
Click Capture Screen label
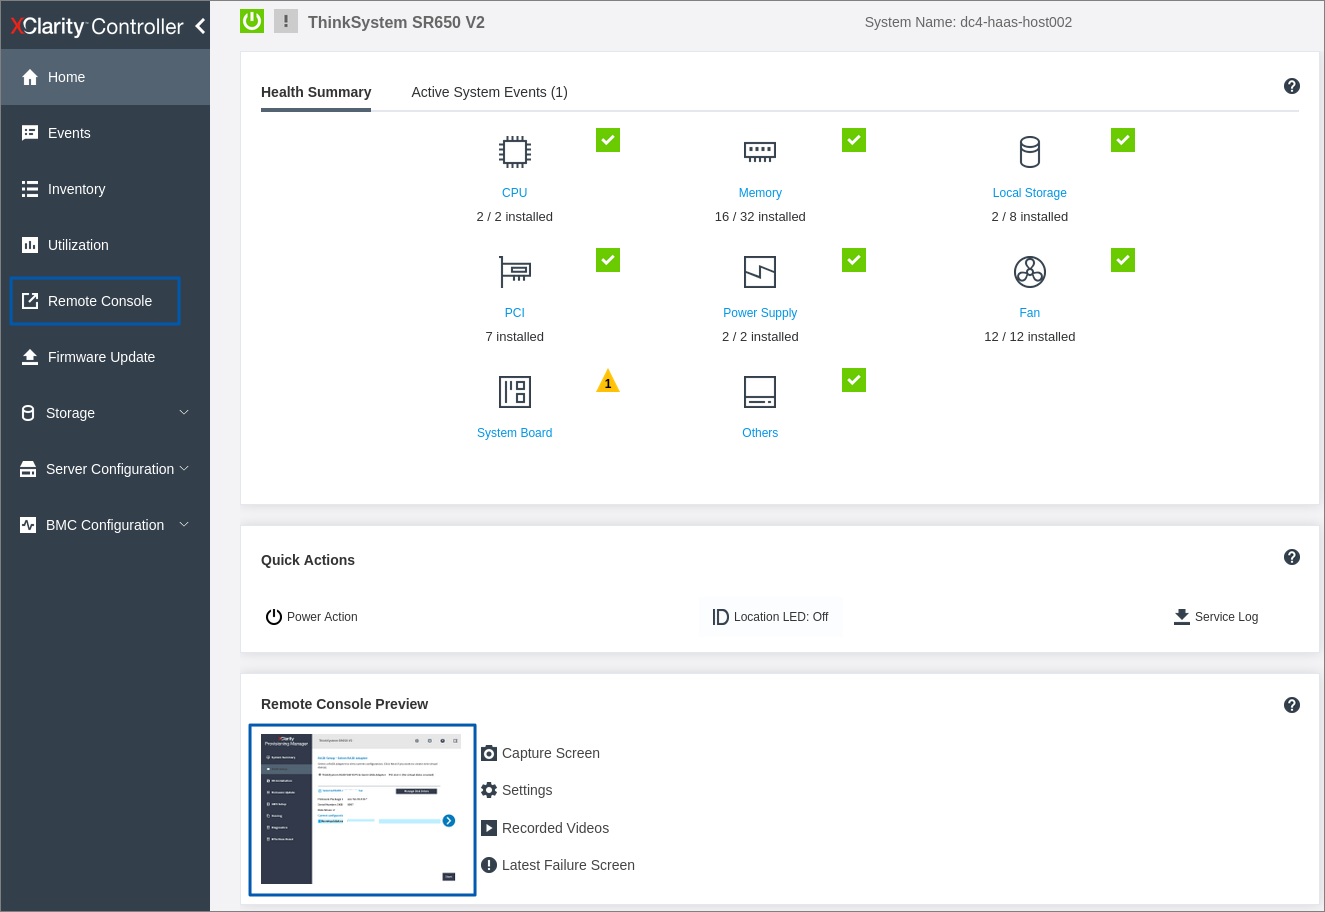pyautogui.click(x=551, y=753)
